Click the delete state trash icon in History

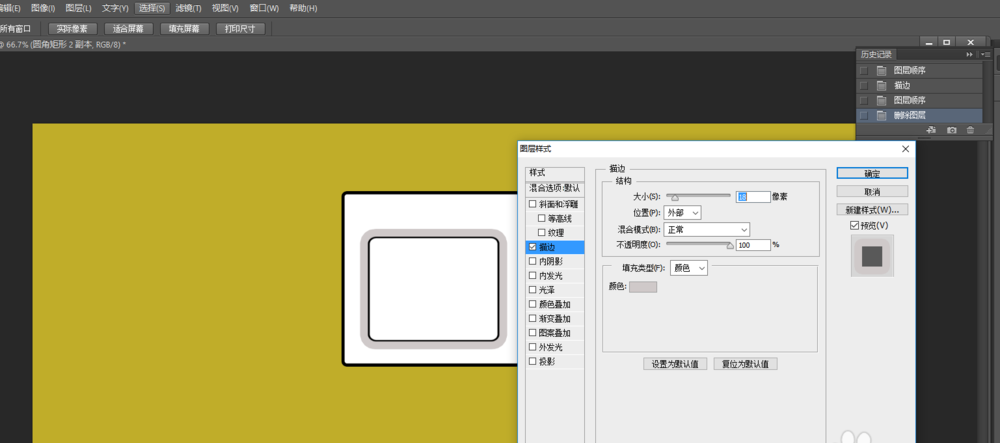[x=970, y=131]
